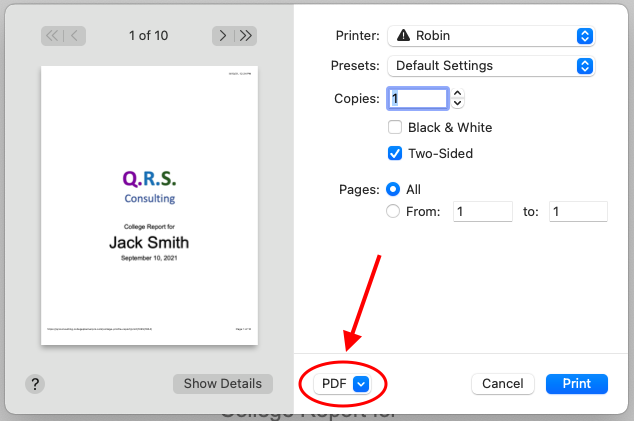The height and width of the screenshot is (421, 634).
Task: Open the Printer dropdown showing Robin
Action: tap(491, 36)
